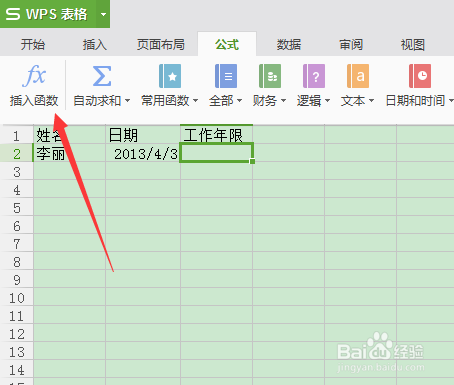Select row header 1
Viewport: 454px width, 385px height.
pos(16,135)
